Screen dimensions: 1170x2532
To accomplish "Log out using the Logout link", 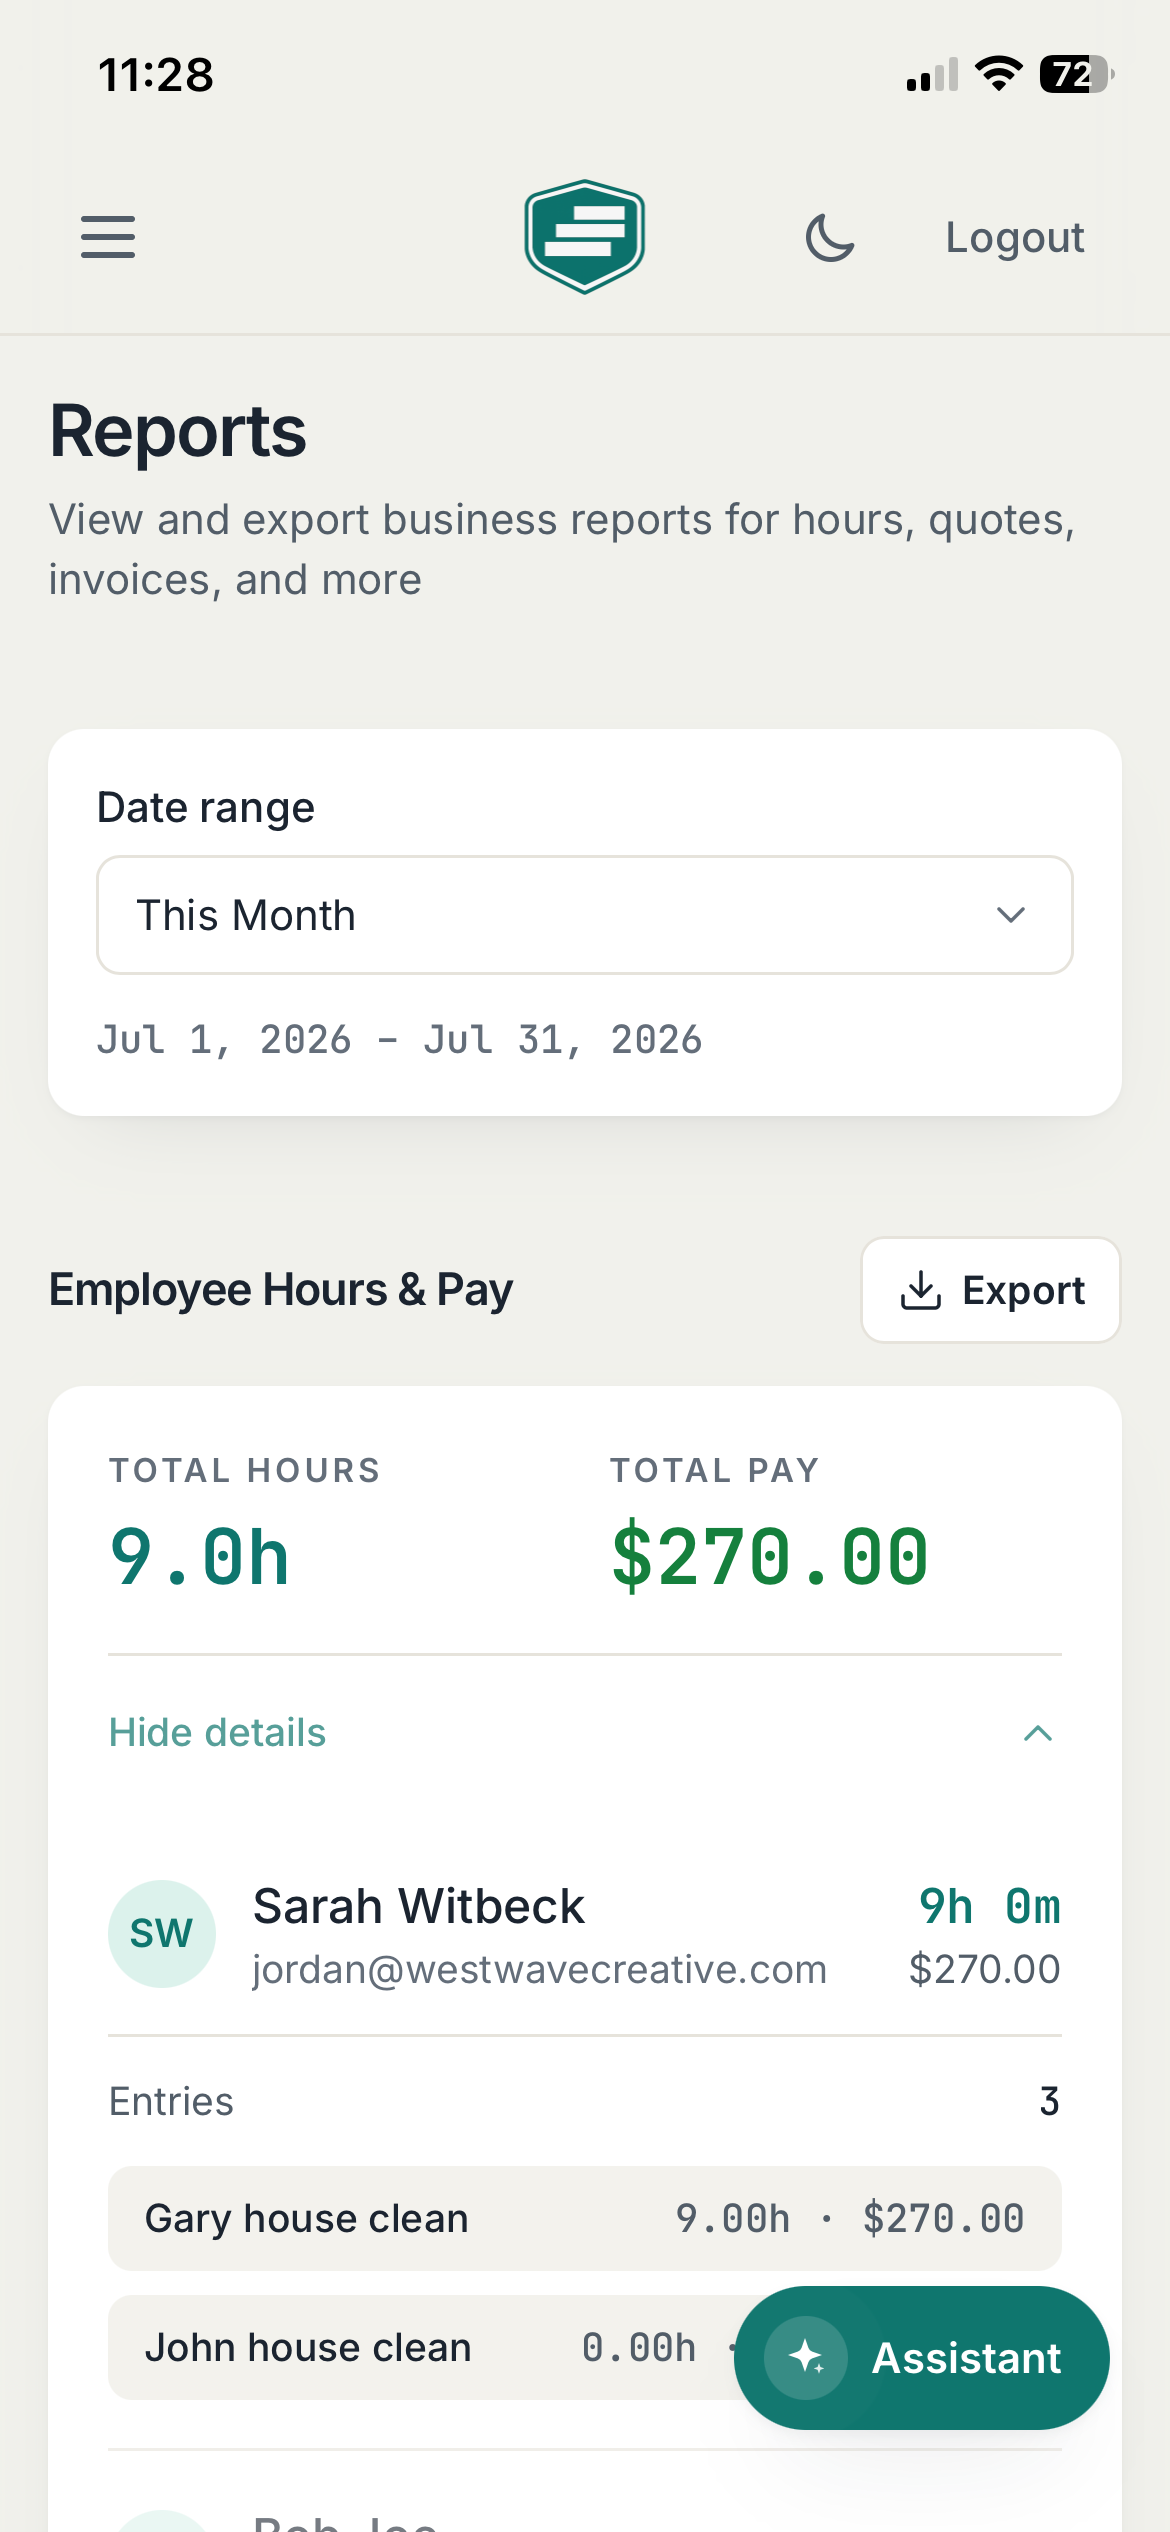I will coord(1015,238).
